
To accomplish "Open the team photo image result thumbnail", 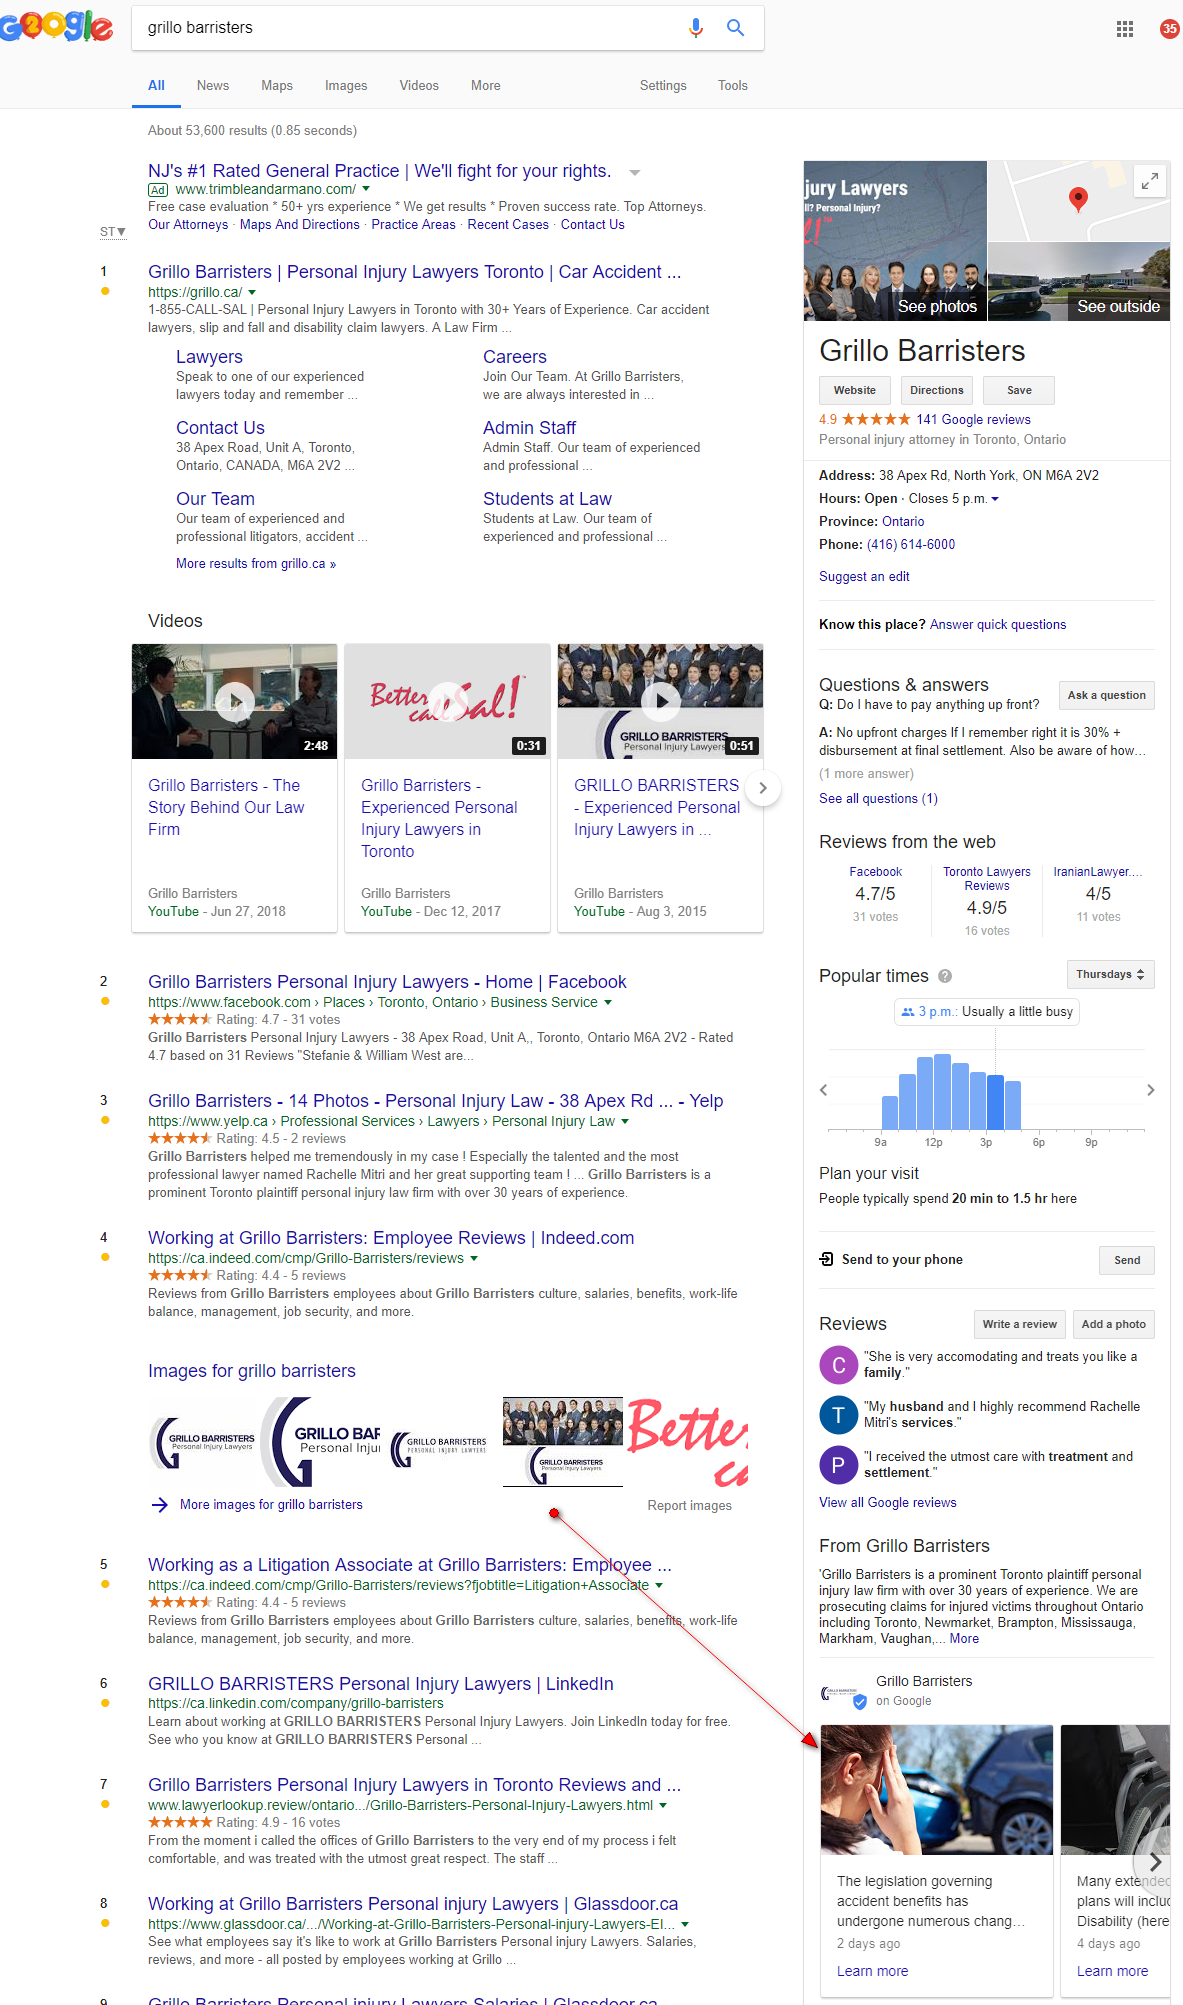I will point(562,1442).
